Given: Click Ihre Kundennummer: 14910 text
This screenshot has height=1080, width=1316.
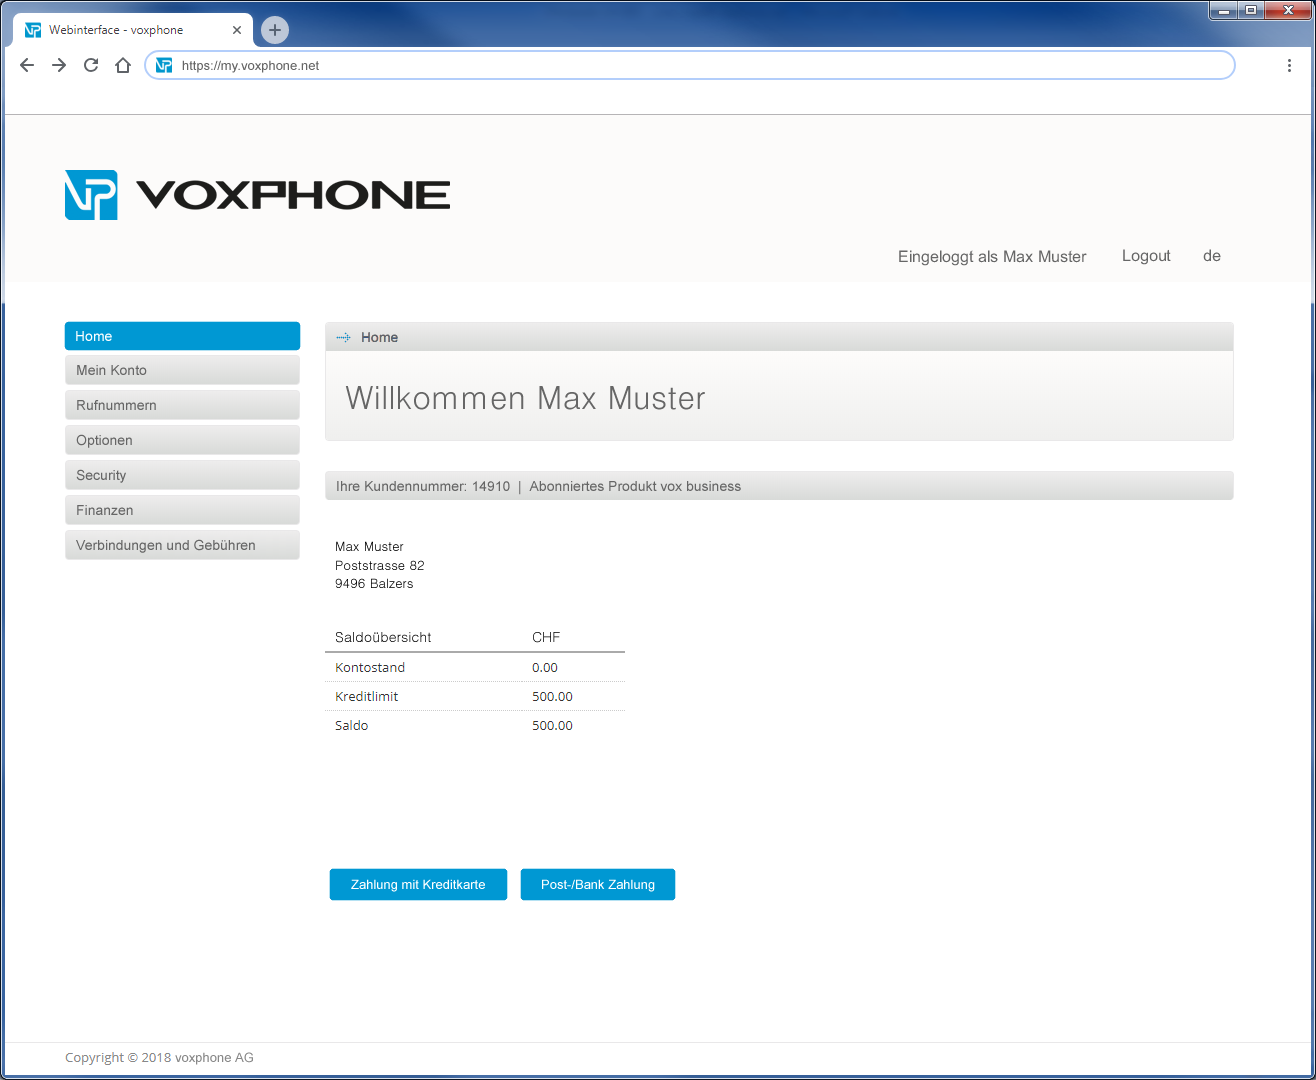Looking at the screenshot, I should (x=423, y=486).
